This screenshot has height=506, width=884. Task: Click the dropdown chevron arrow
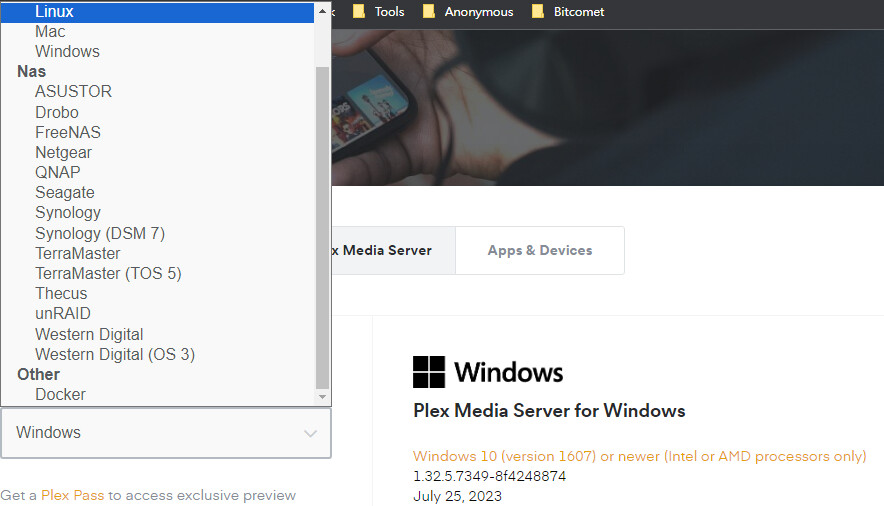point(311,433)
